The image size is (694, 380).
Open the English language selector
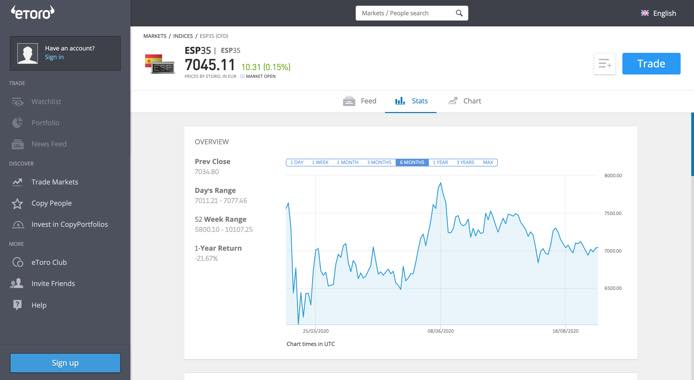pyautogui.click(x=659, y=13)
